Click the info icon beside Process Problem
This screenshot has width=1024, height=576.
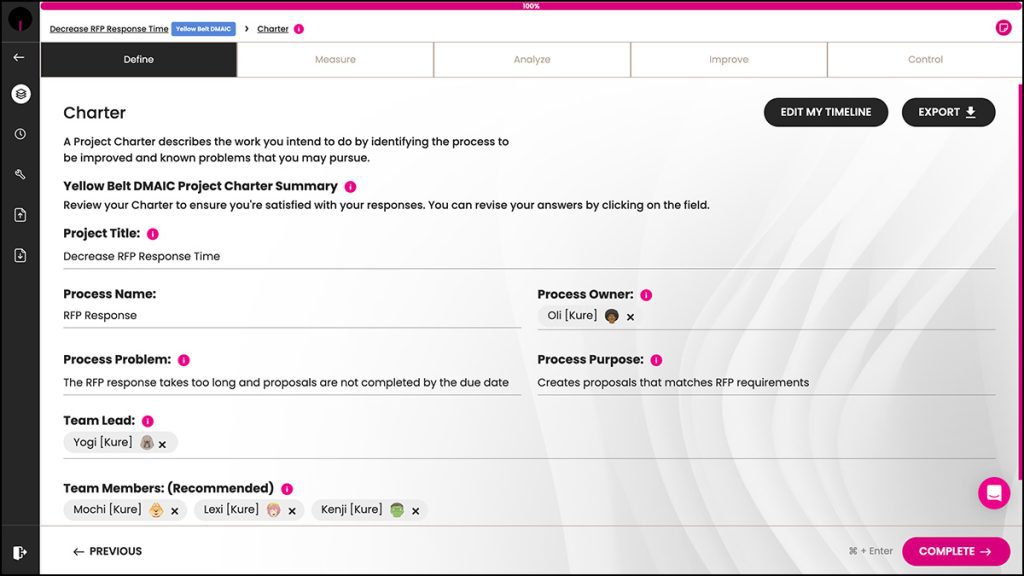(x=184, y=360)
